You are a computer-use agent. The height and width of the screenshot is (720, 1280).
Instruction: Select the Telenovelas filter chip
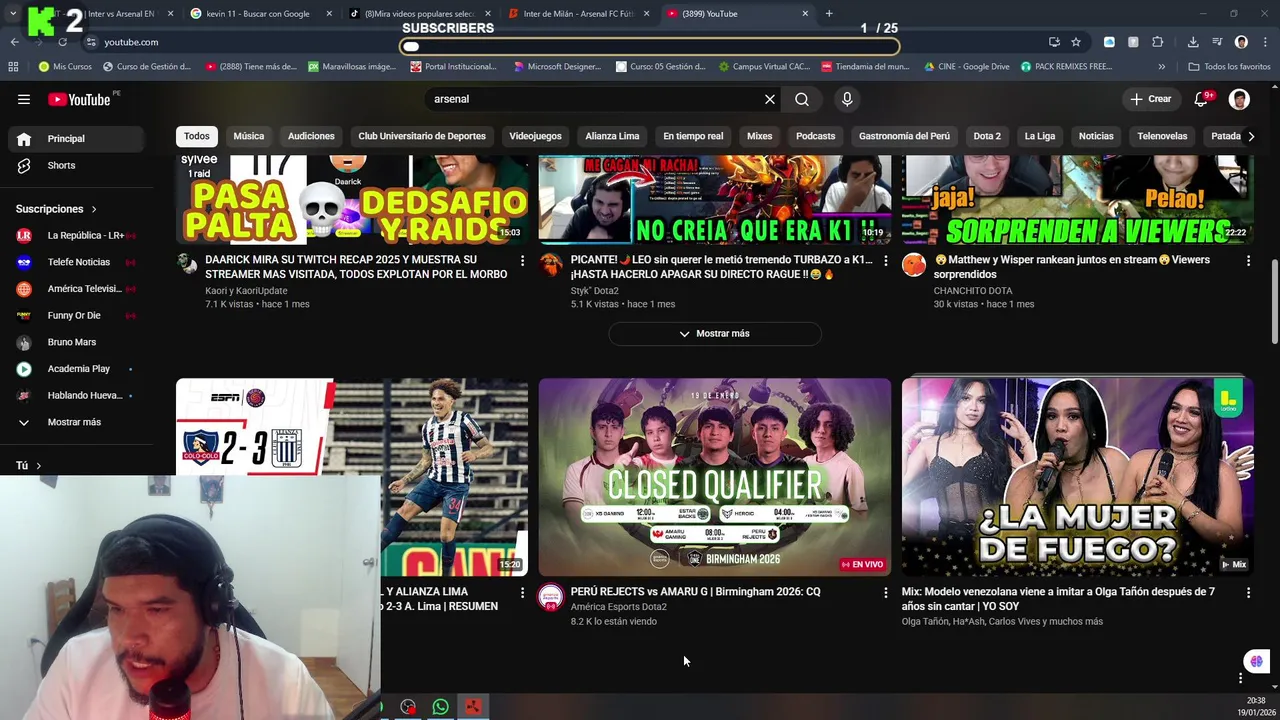1162,136
